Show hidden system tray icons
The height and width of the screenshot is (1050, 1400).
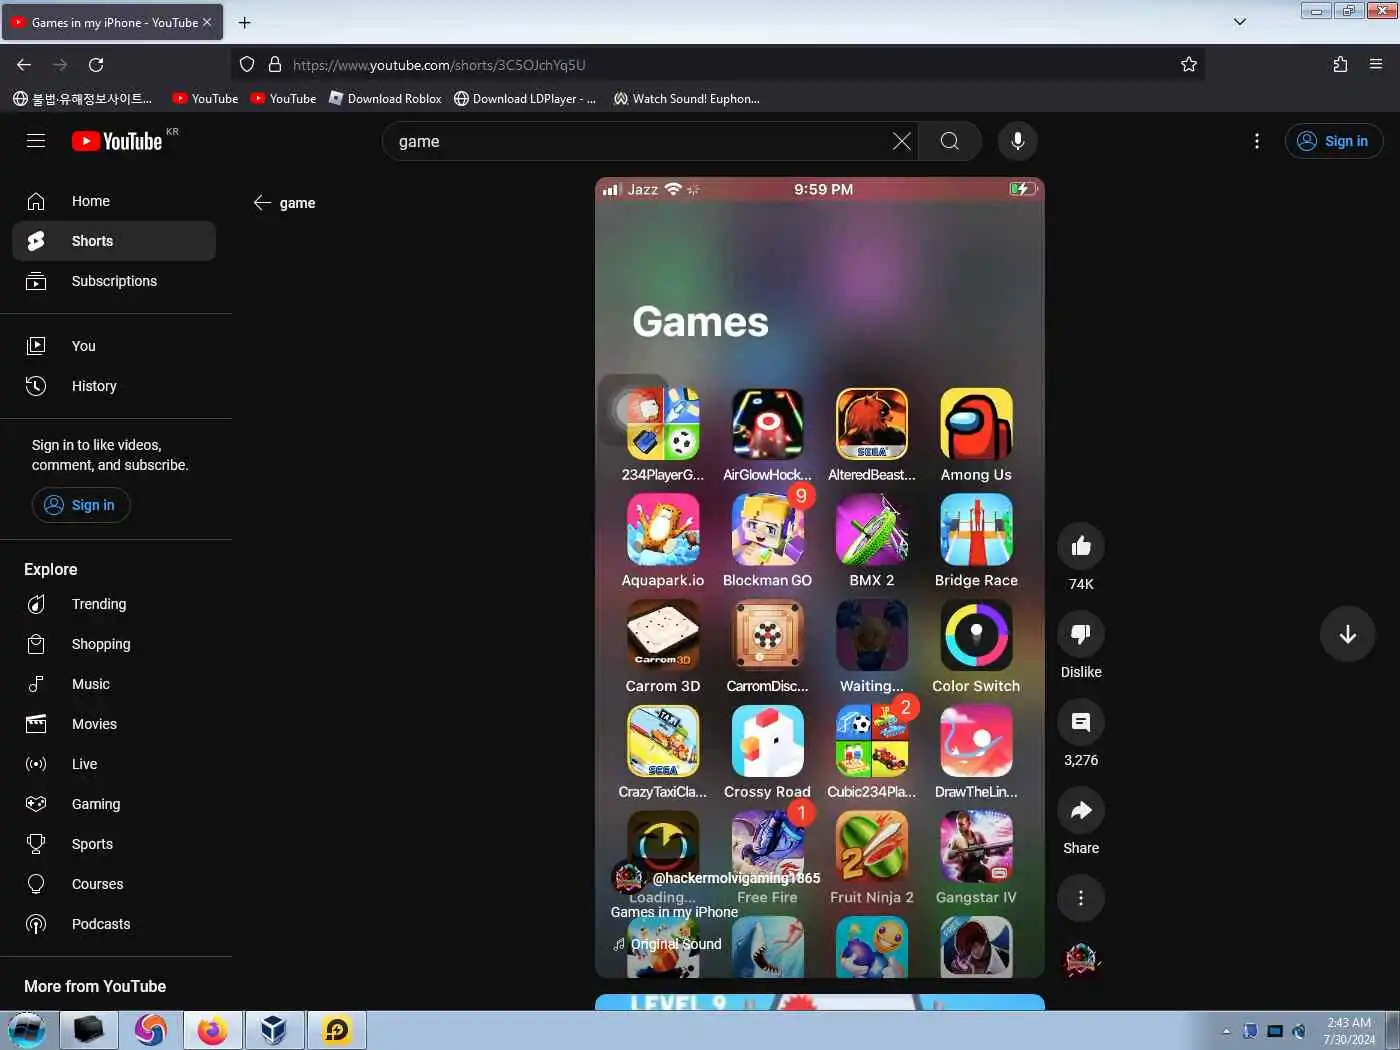(x=1226, y=1031)
